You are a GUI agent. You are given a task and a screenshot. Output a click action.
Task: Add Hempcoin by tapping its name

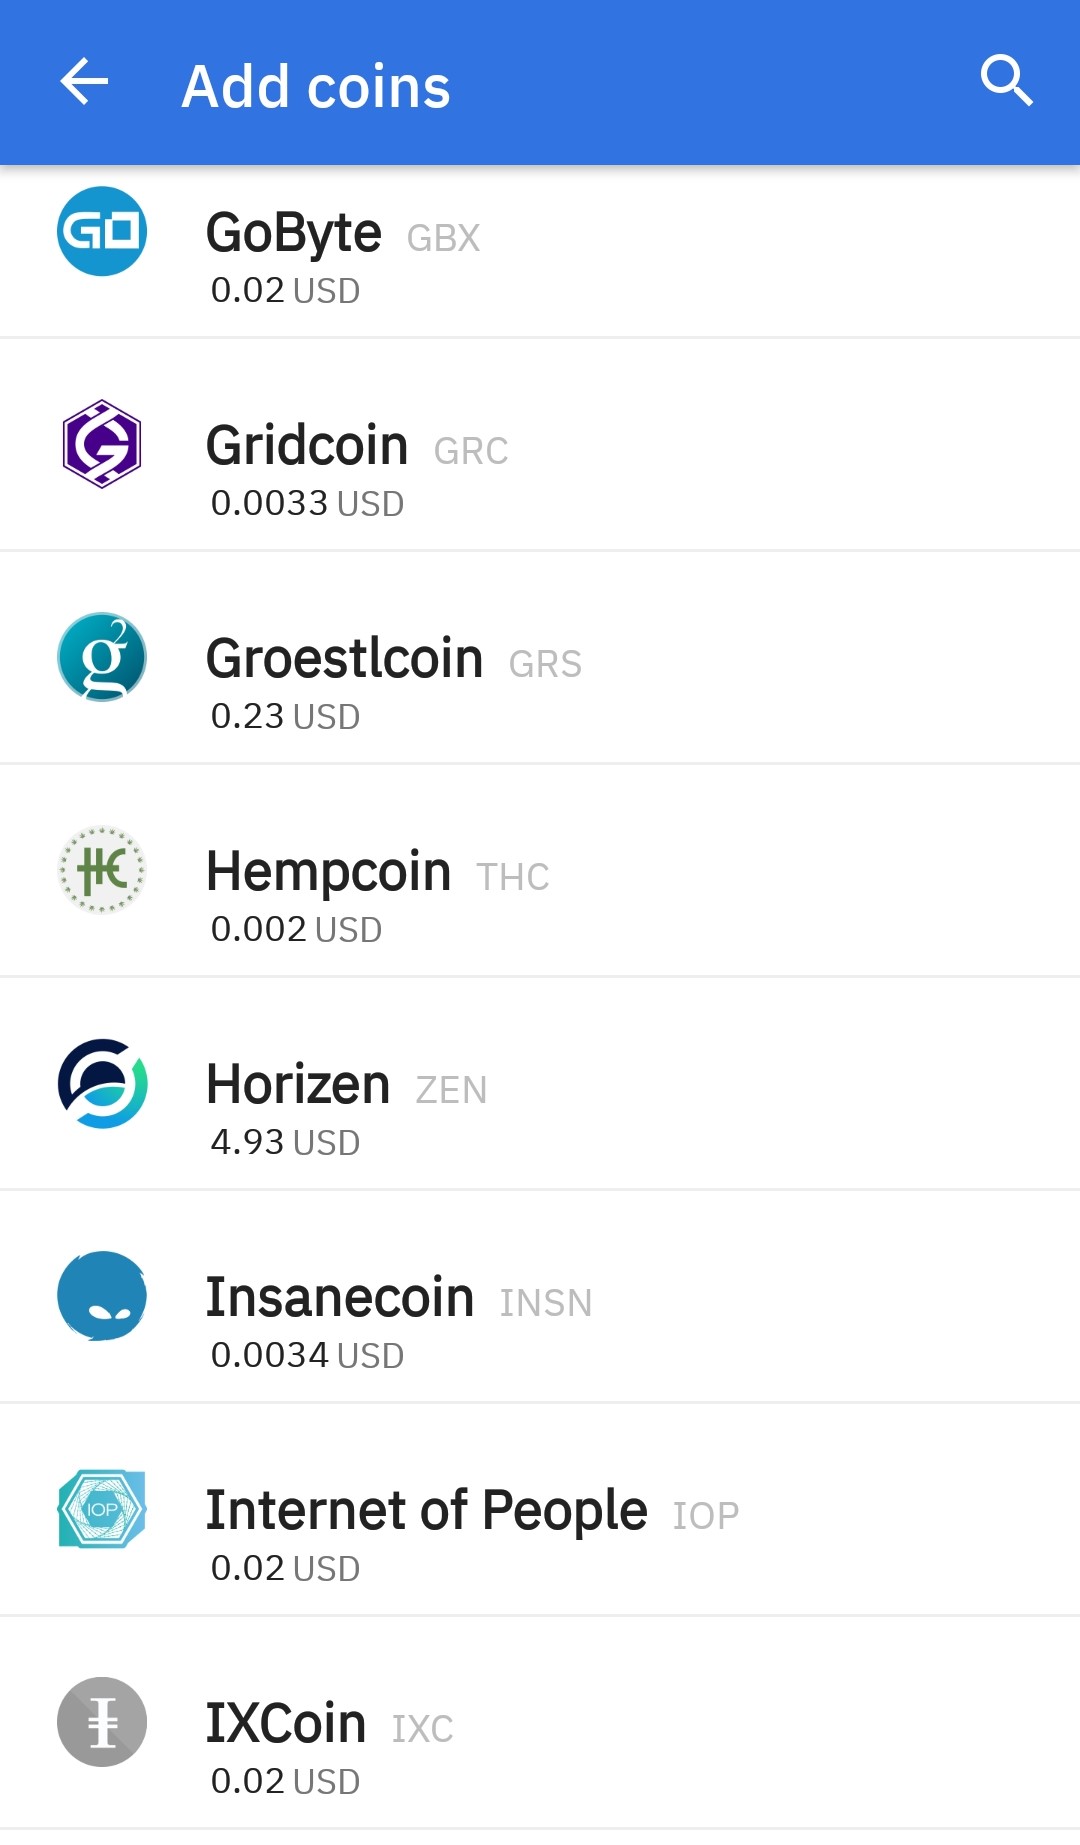(x=328, y=872)
